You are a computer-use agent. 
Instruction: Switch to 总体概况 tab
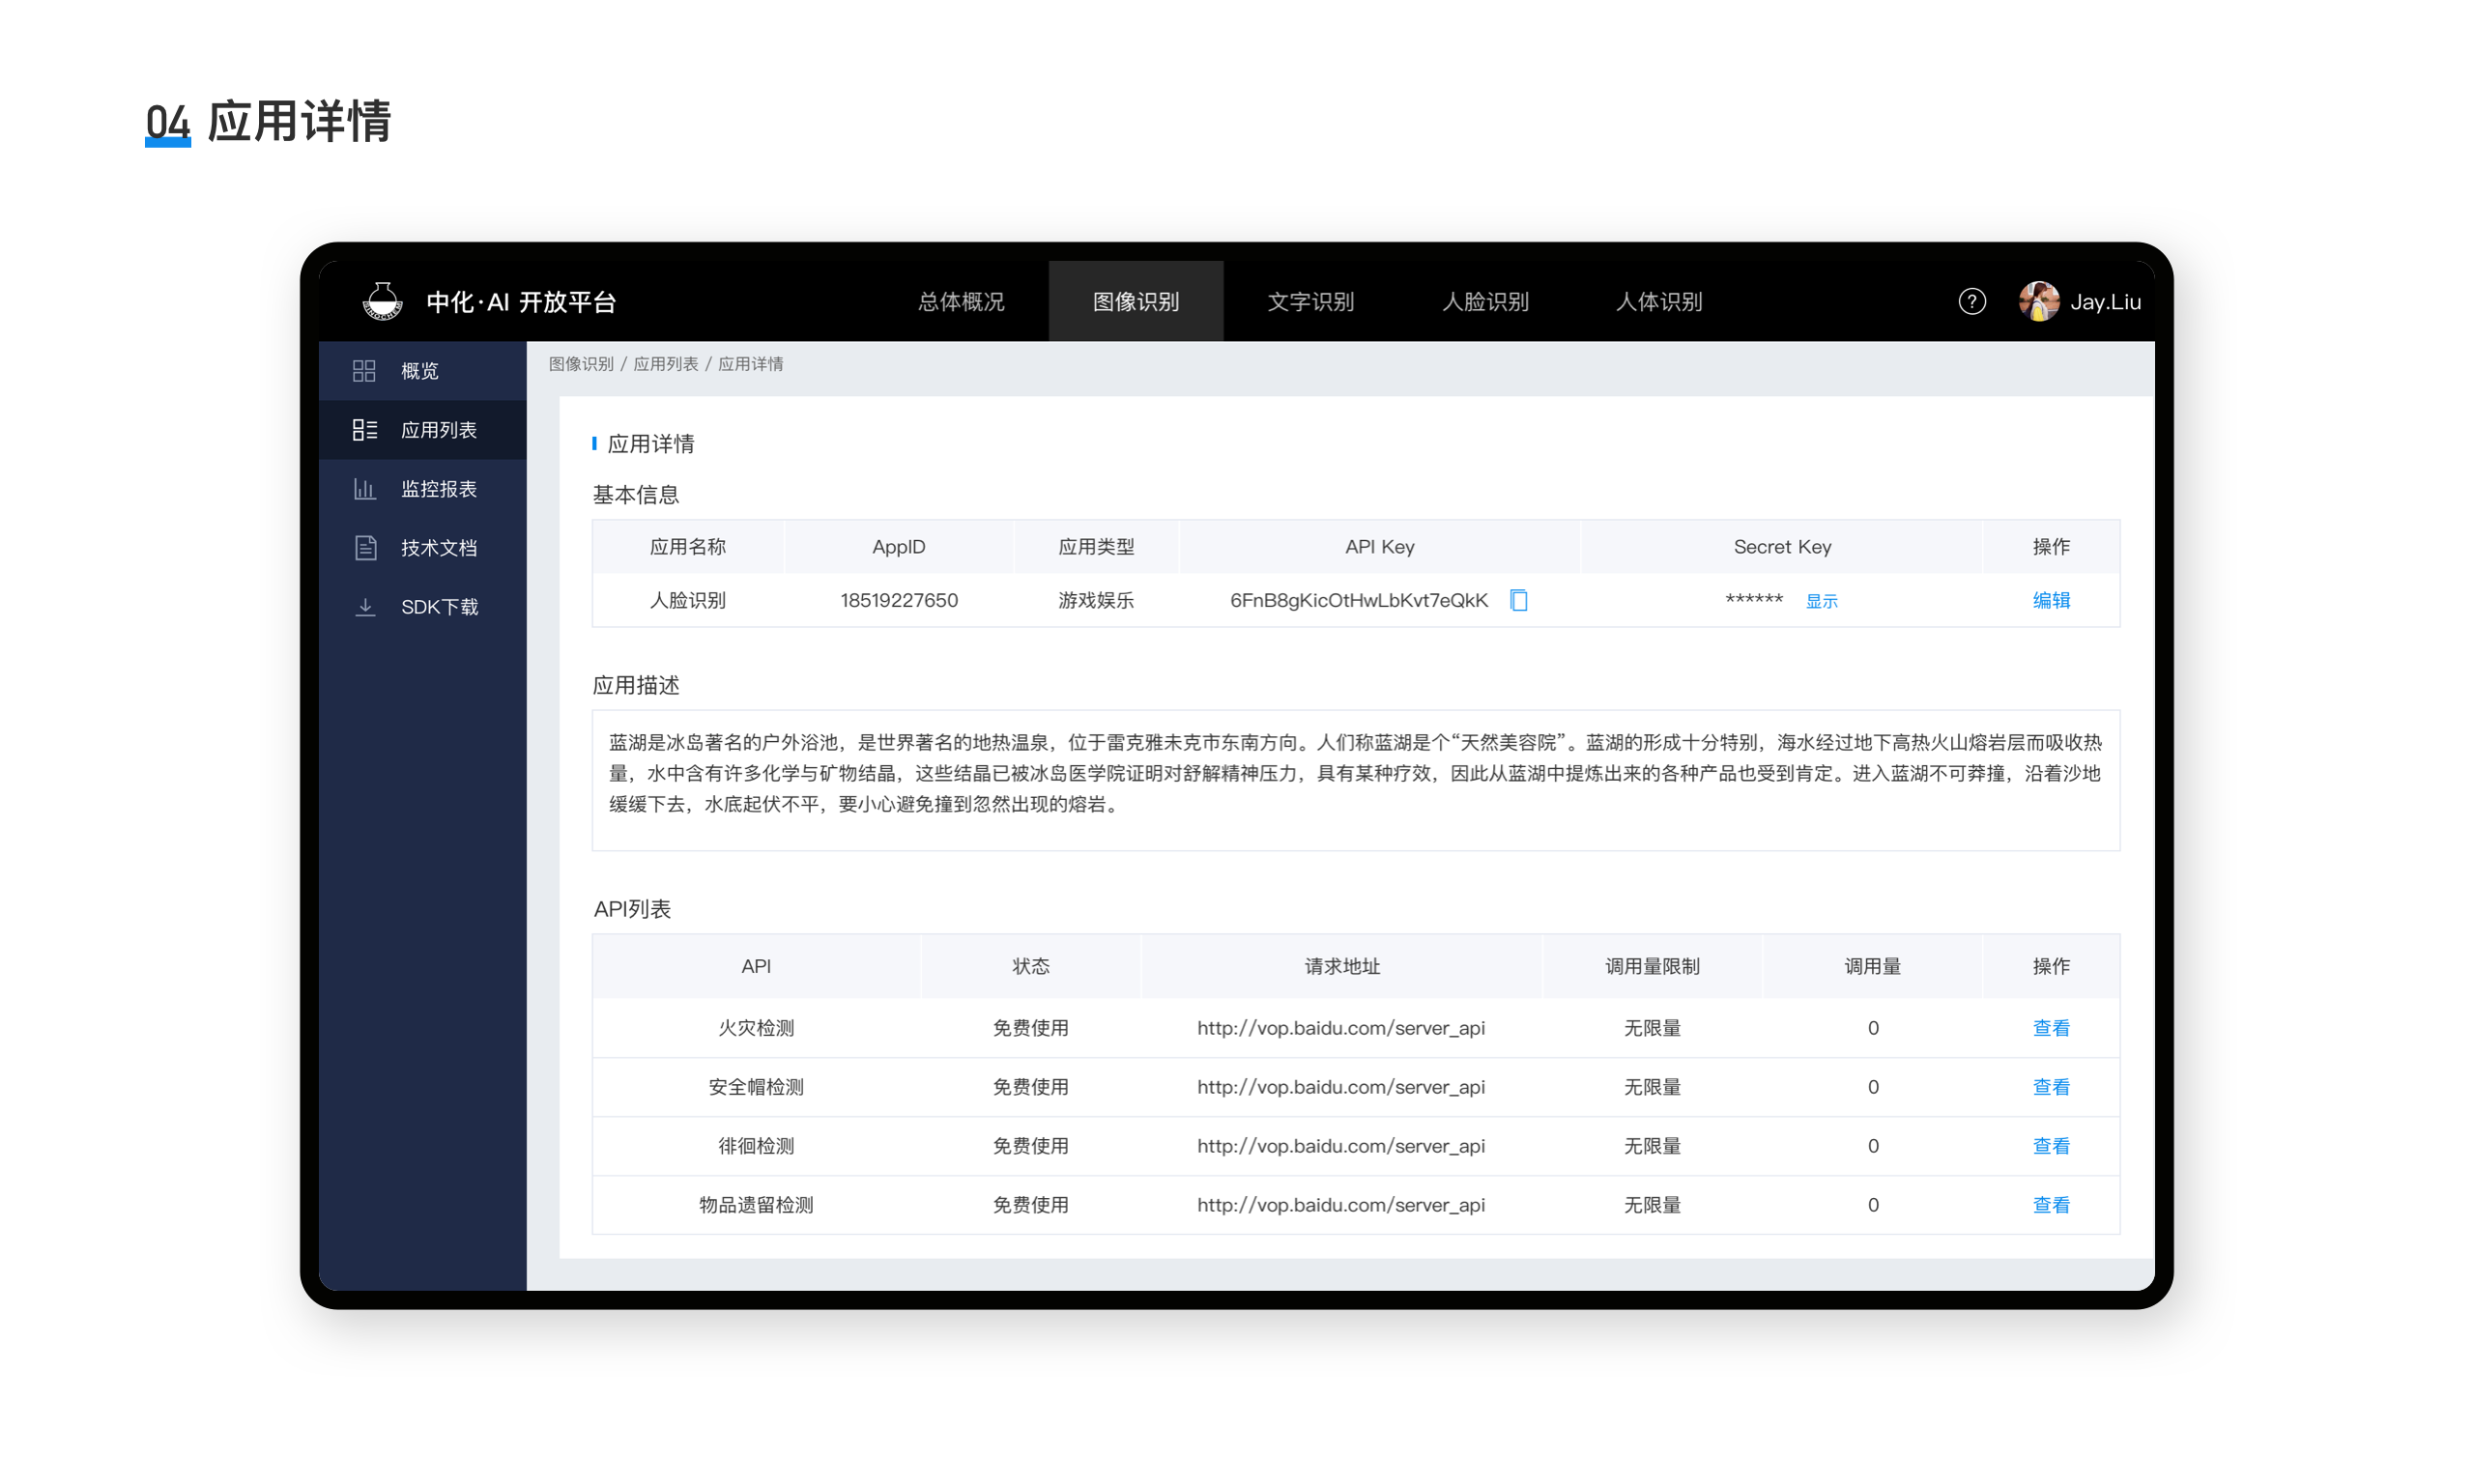pos(961,301)
